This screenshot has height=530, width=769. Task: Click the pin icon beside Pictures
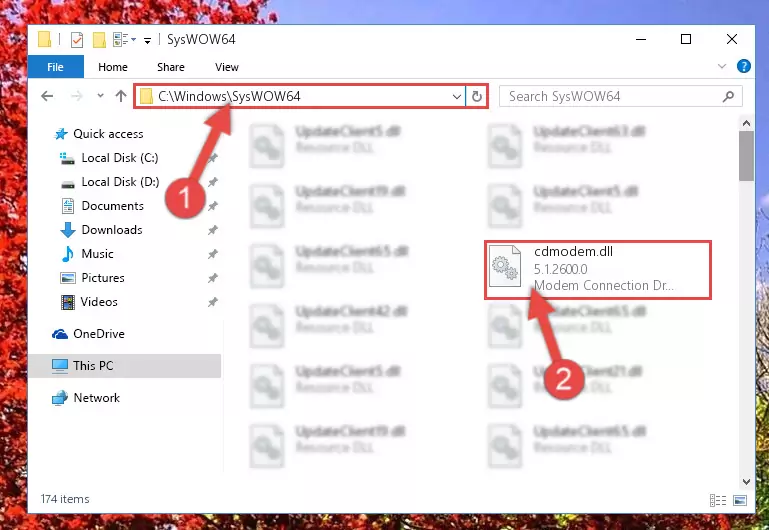pos(212,278)
